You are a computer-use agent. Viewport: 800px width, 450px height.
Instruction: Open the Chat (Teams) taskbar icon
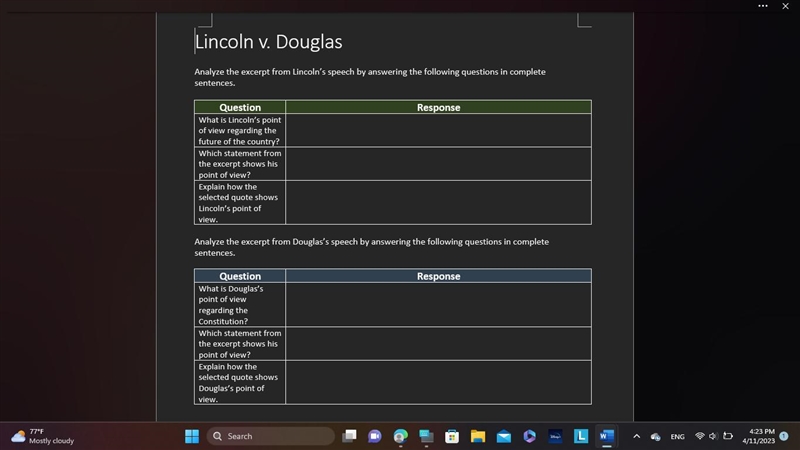click(374, 436)
